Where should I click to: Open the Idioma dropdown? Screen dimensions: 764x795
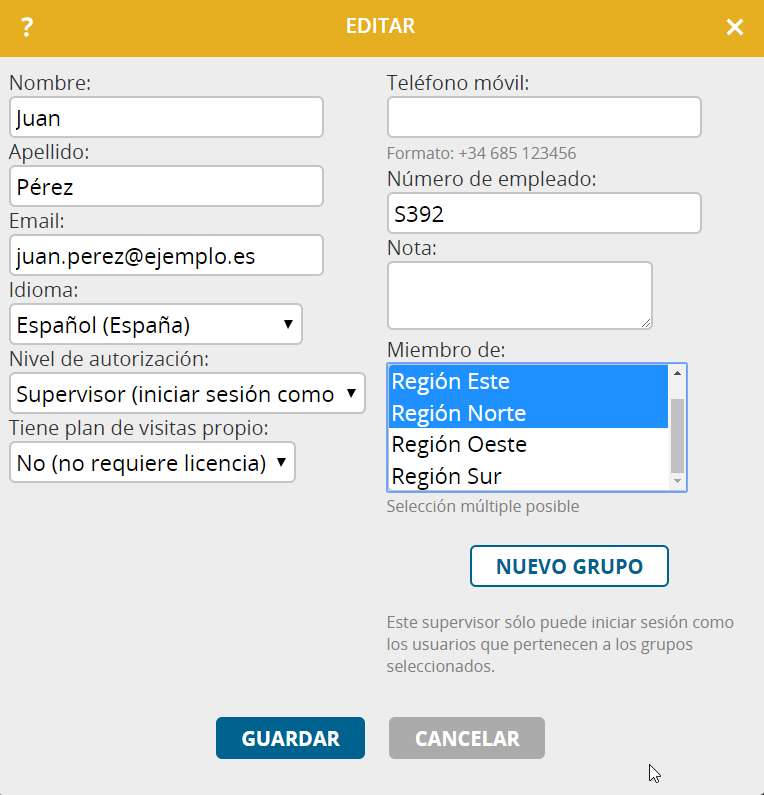coord(156,324)
